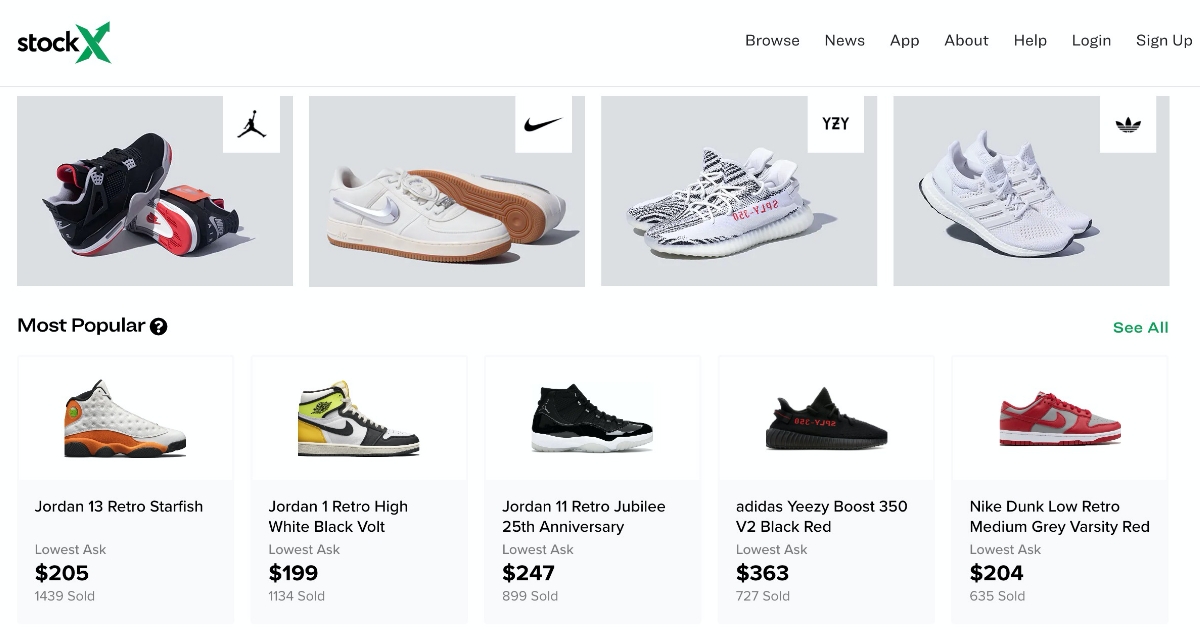Click the adidas trefoil brand icon

(1127, 124)
